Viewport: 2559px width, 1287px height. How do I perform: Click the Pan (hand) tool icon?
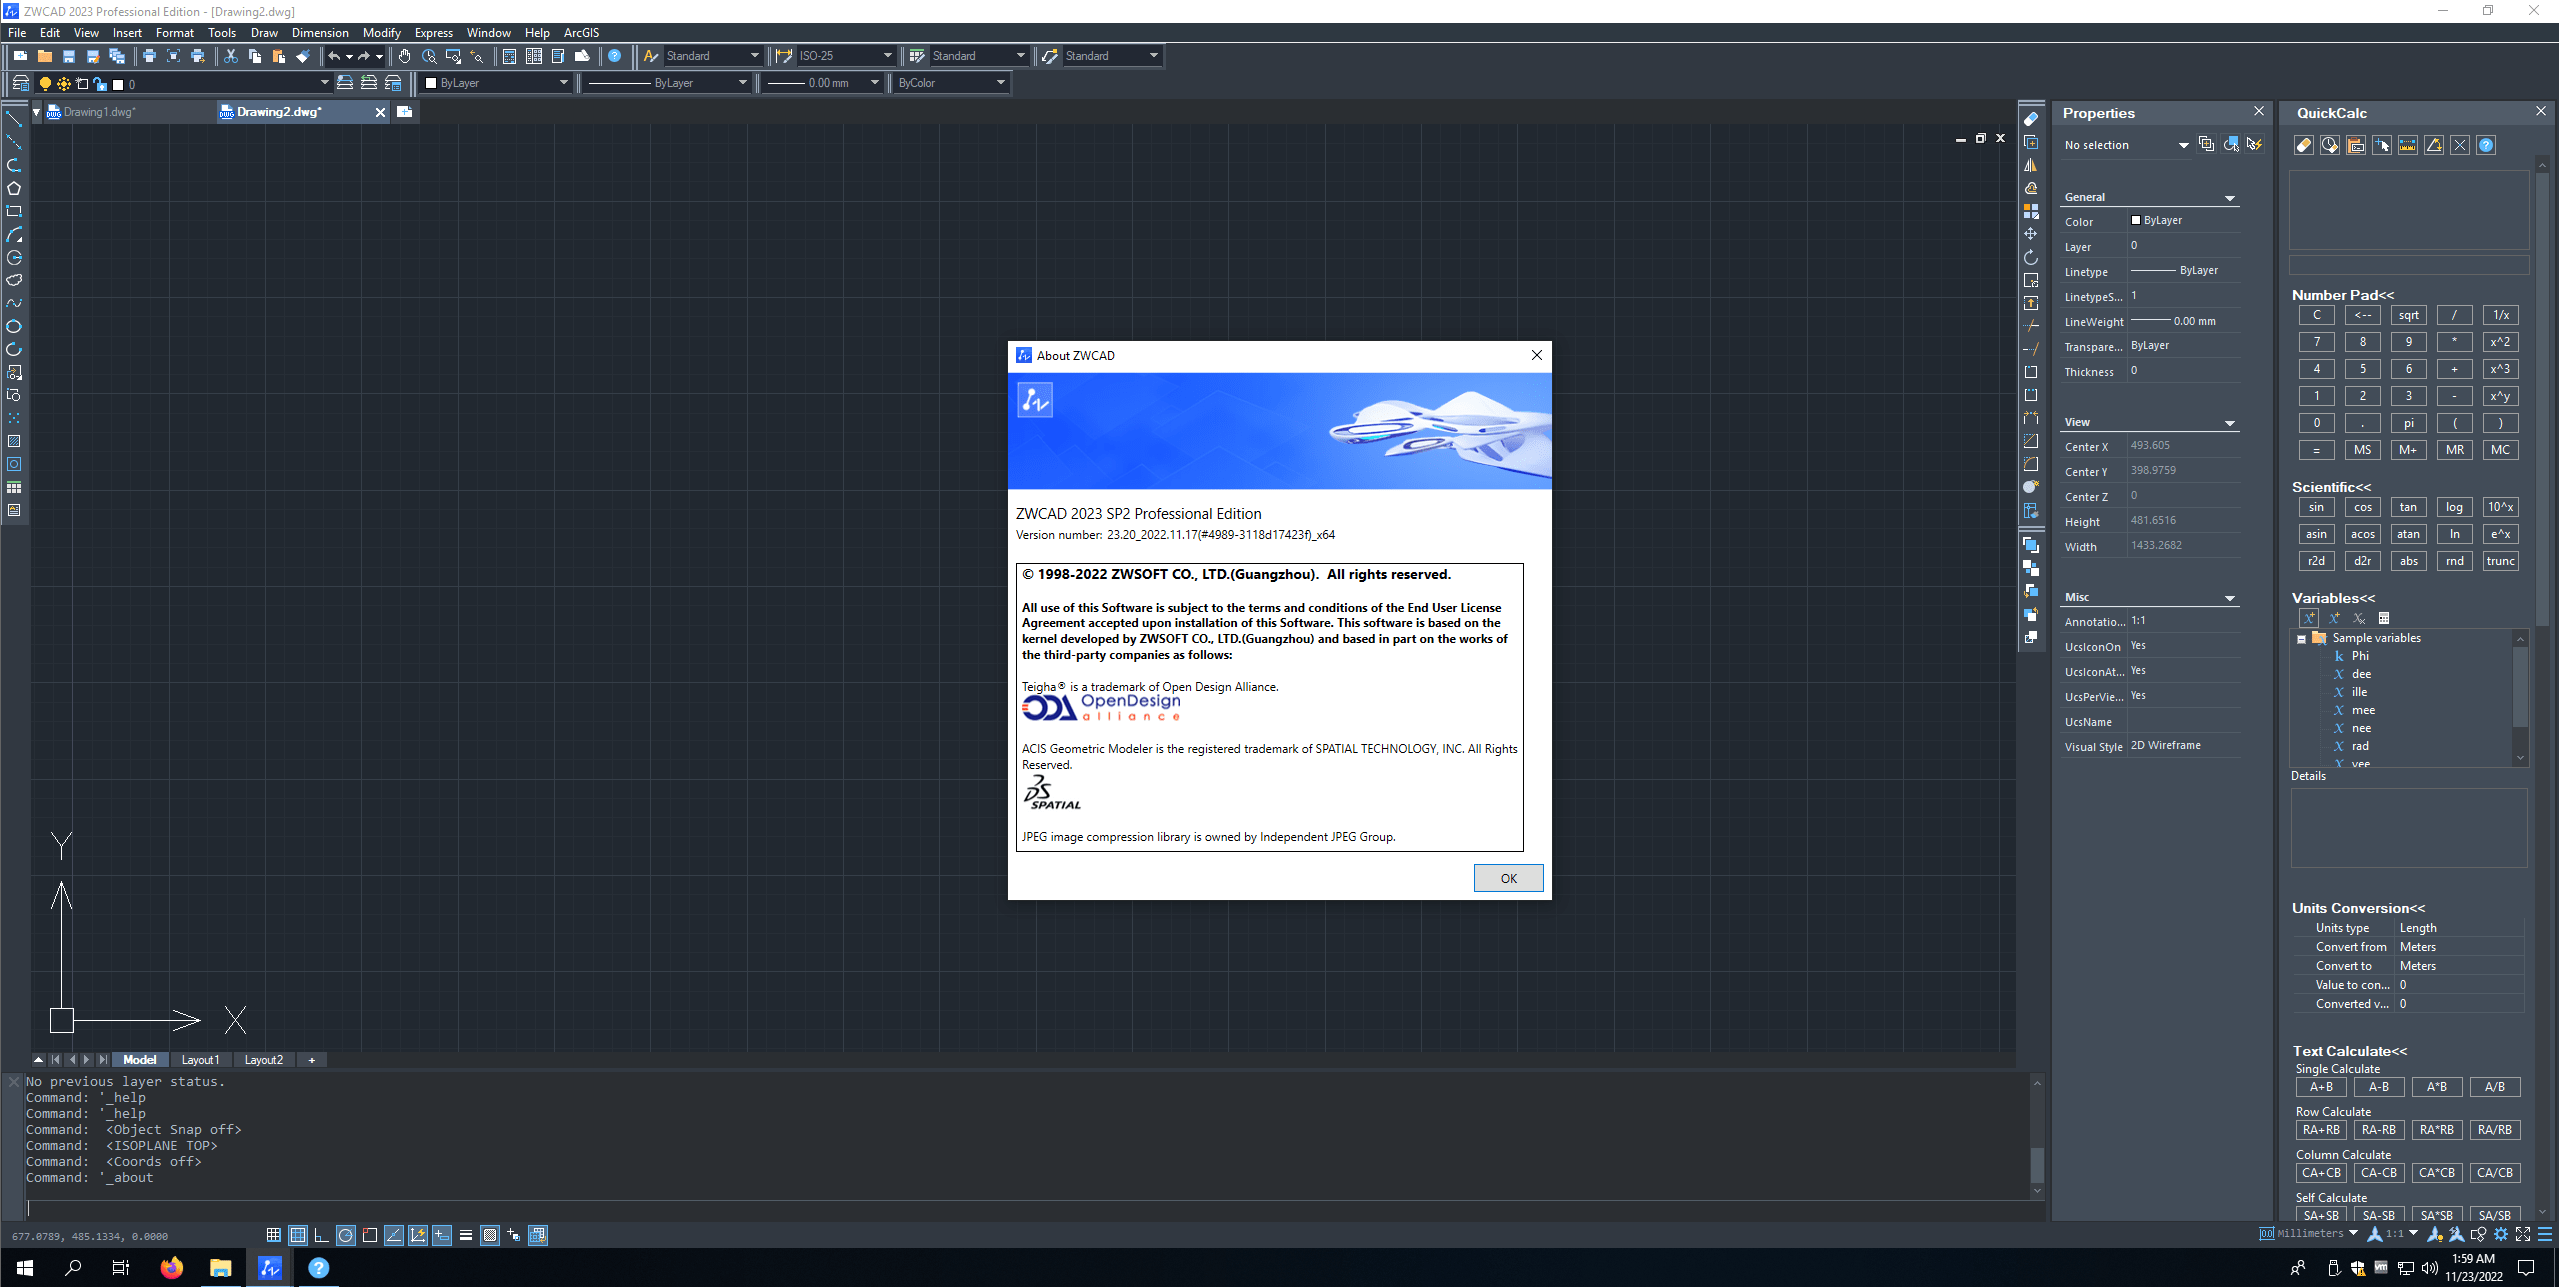(404, 56)
